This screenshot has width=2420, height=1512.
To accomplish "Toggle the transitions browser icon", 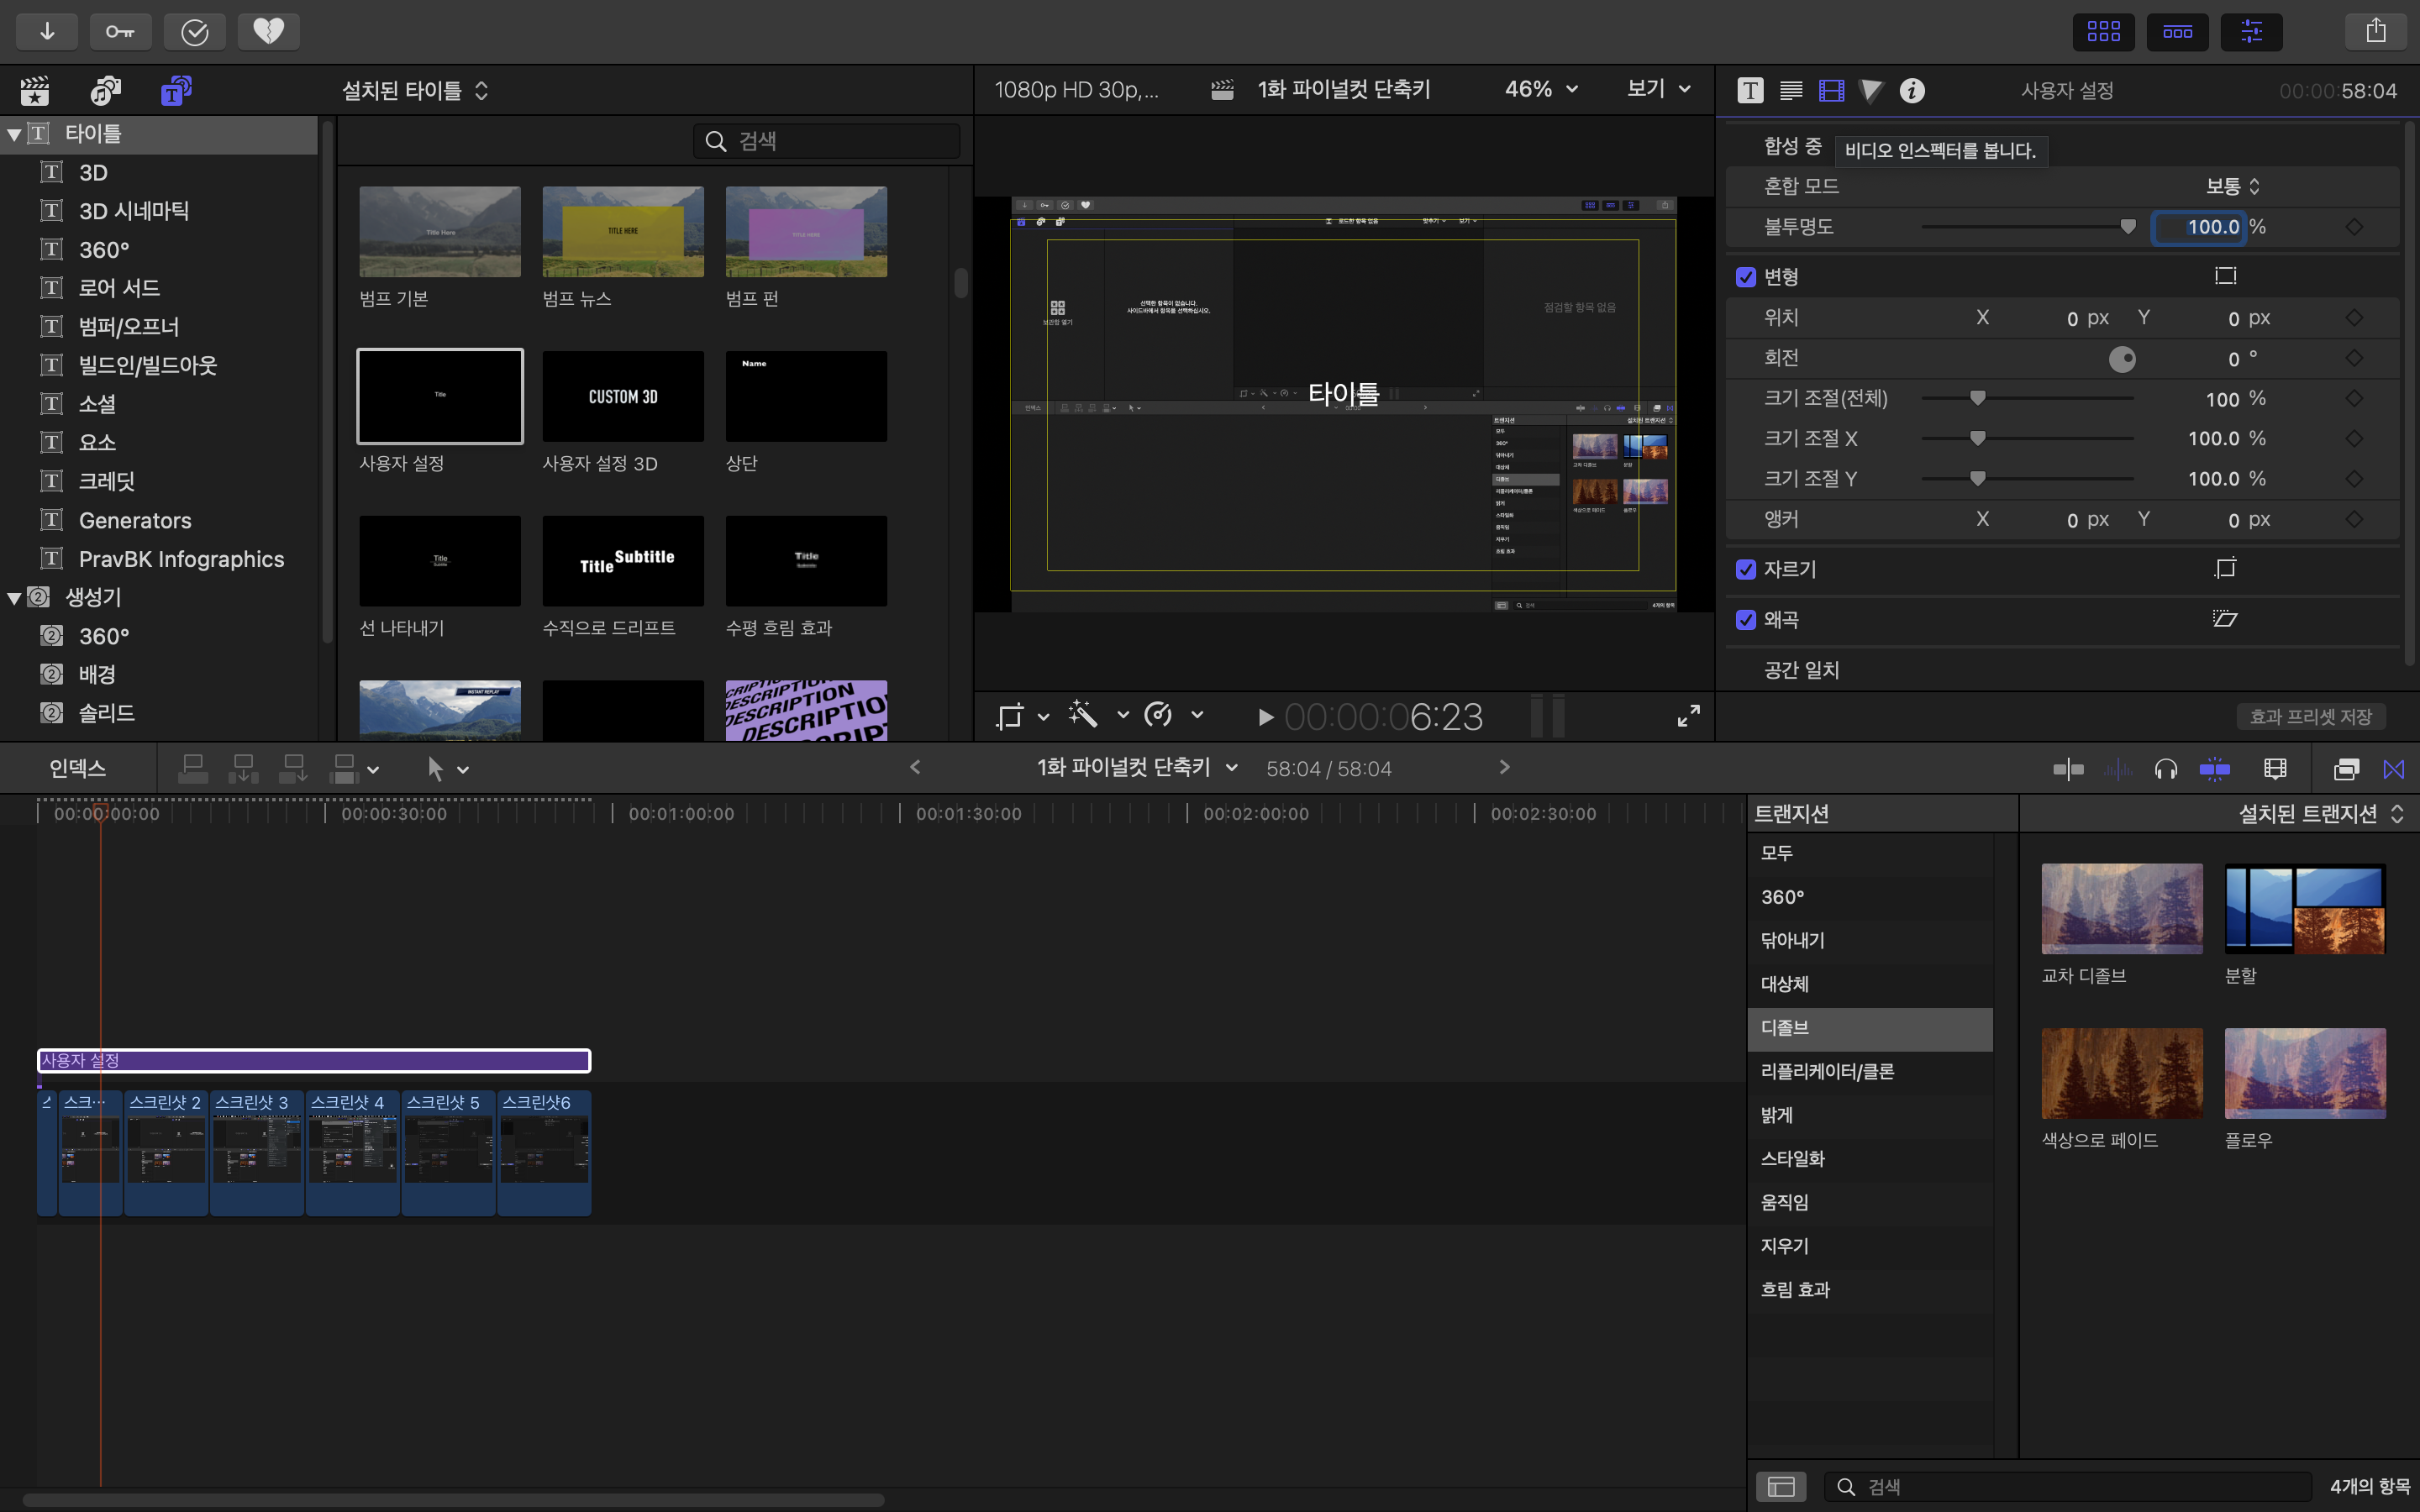I will (x=2393, y=769).
